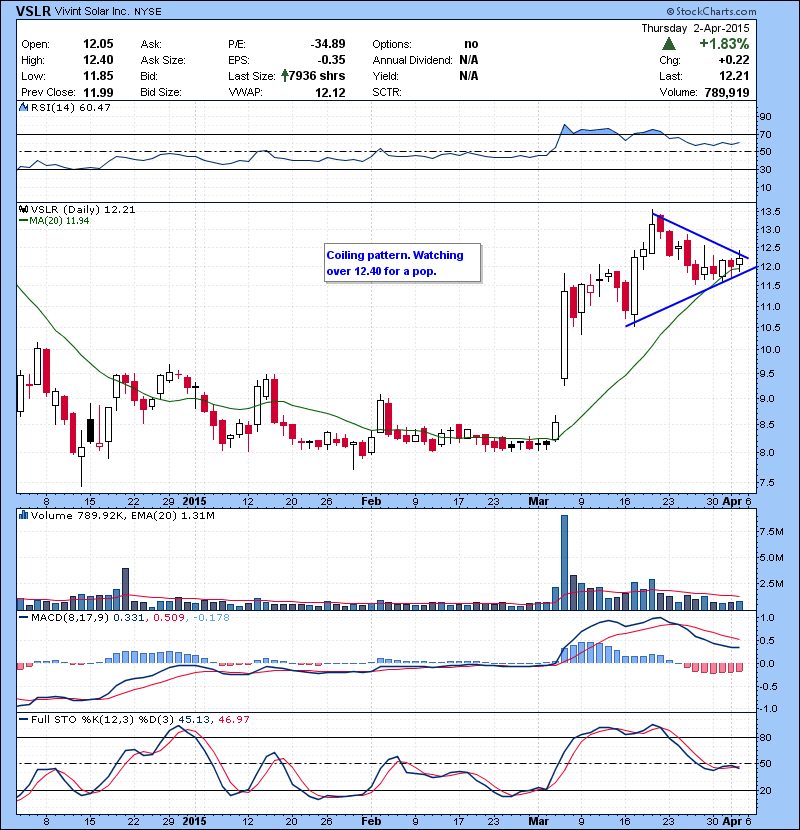Click the RSI(14) 60.47 label
The width and height of the screenshot is (800, 830).
(x=70, y=107)
